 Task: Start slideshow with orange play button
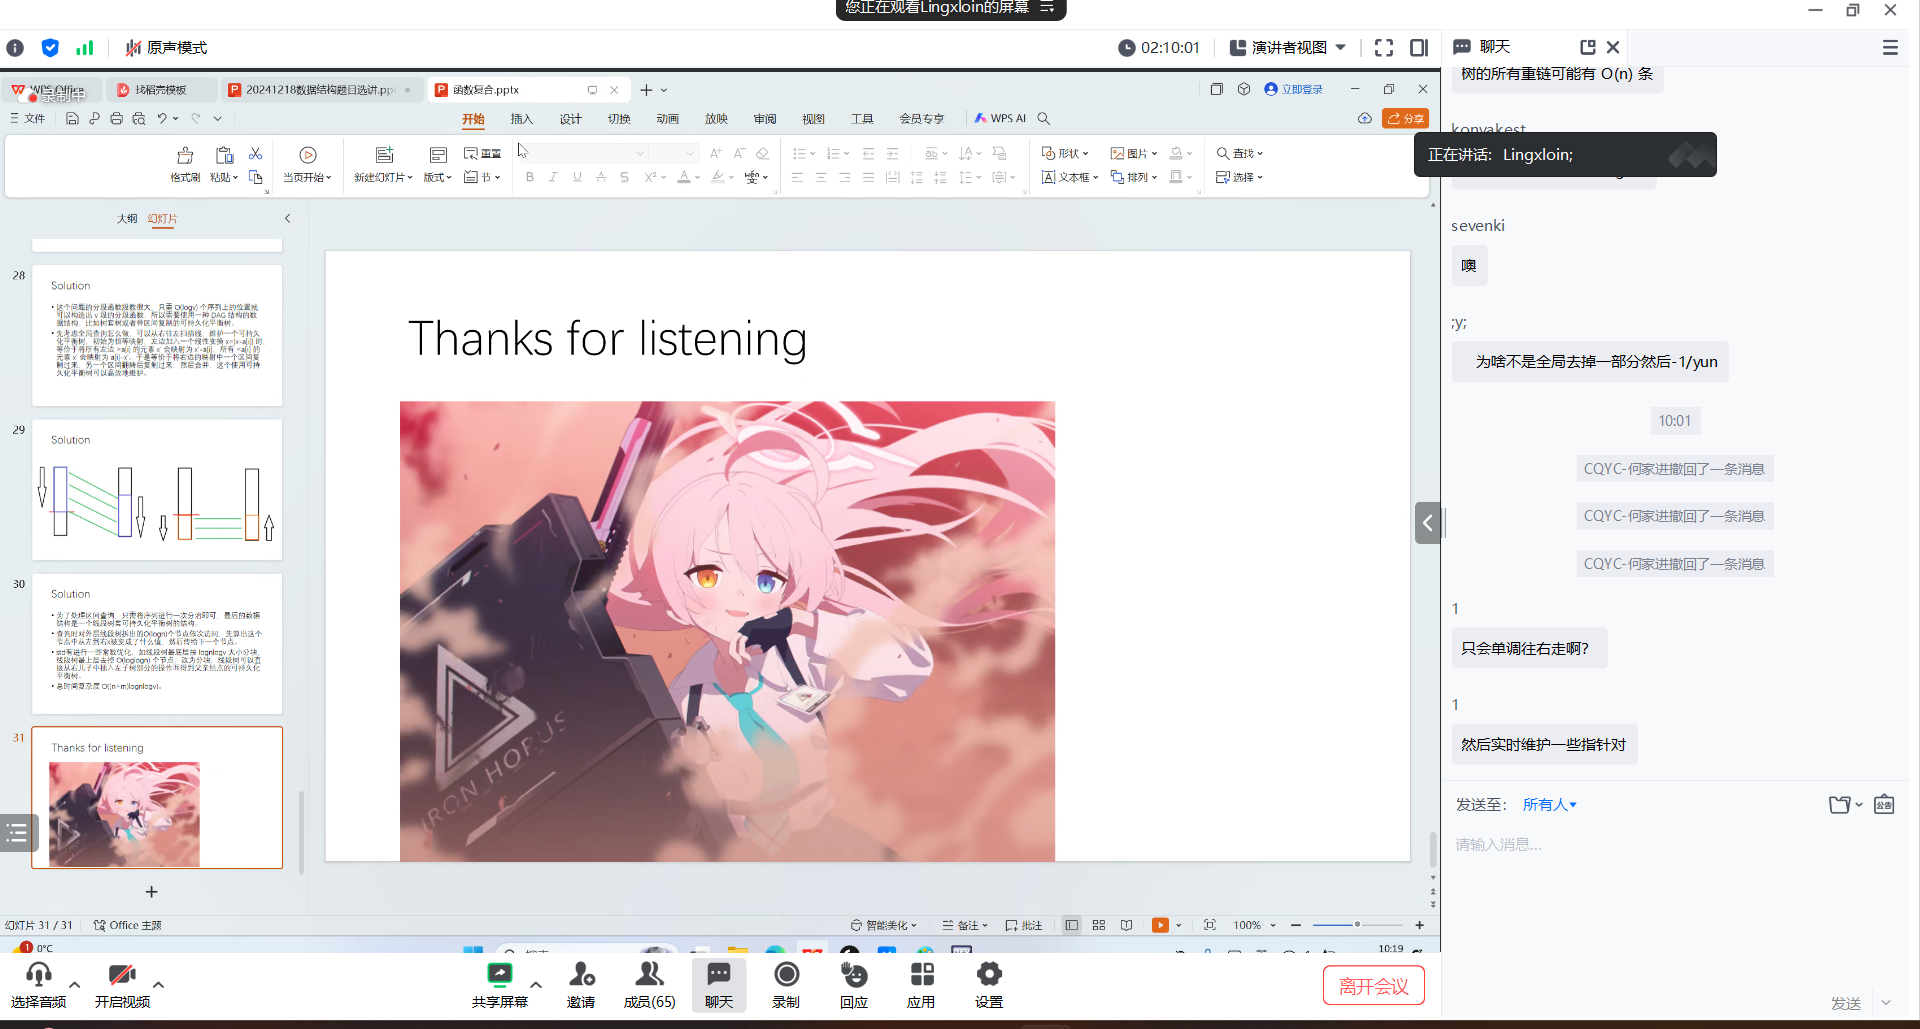1160,925
